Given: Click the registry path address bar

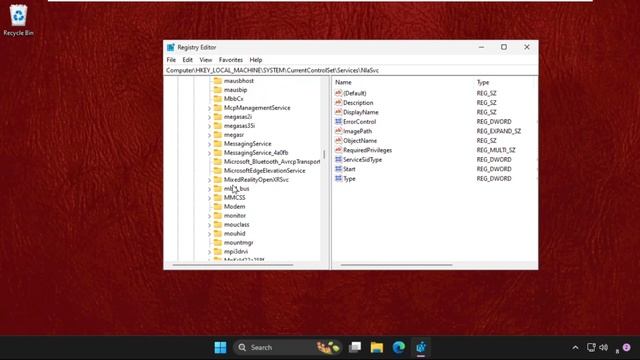Looking at the screenshot, I should [351, 70].
